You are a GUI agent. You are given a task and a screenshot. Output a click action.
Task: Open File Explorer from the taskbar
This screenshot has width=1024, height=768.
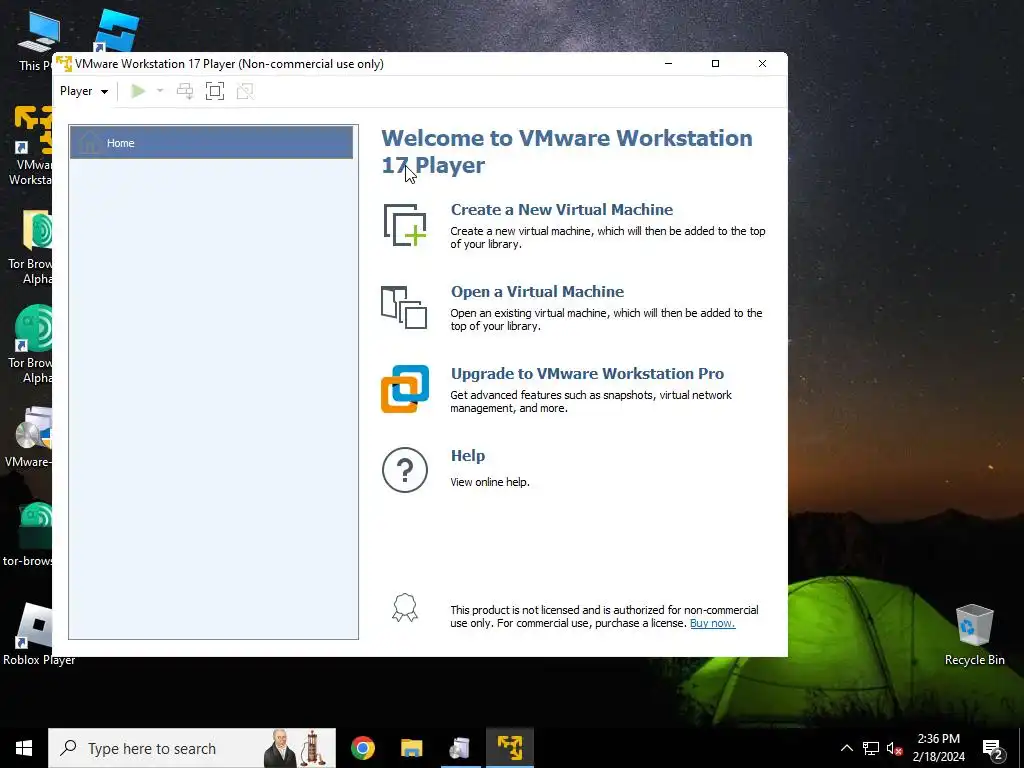pyautogui.click(x=411, y=748)
